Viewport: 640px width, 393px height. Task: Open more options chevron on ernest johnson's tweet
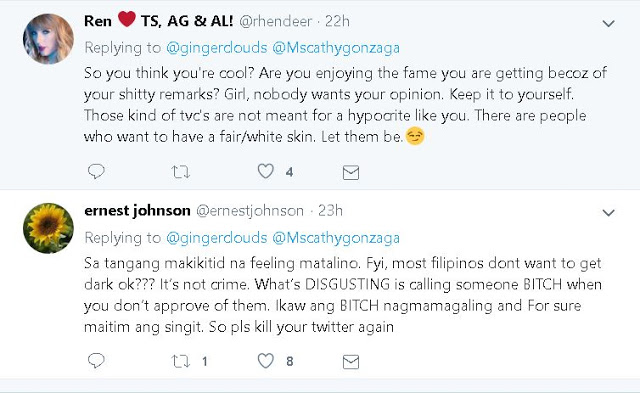point(609,213)
